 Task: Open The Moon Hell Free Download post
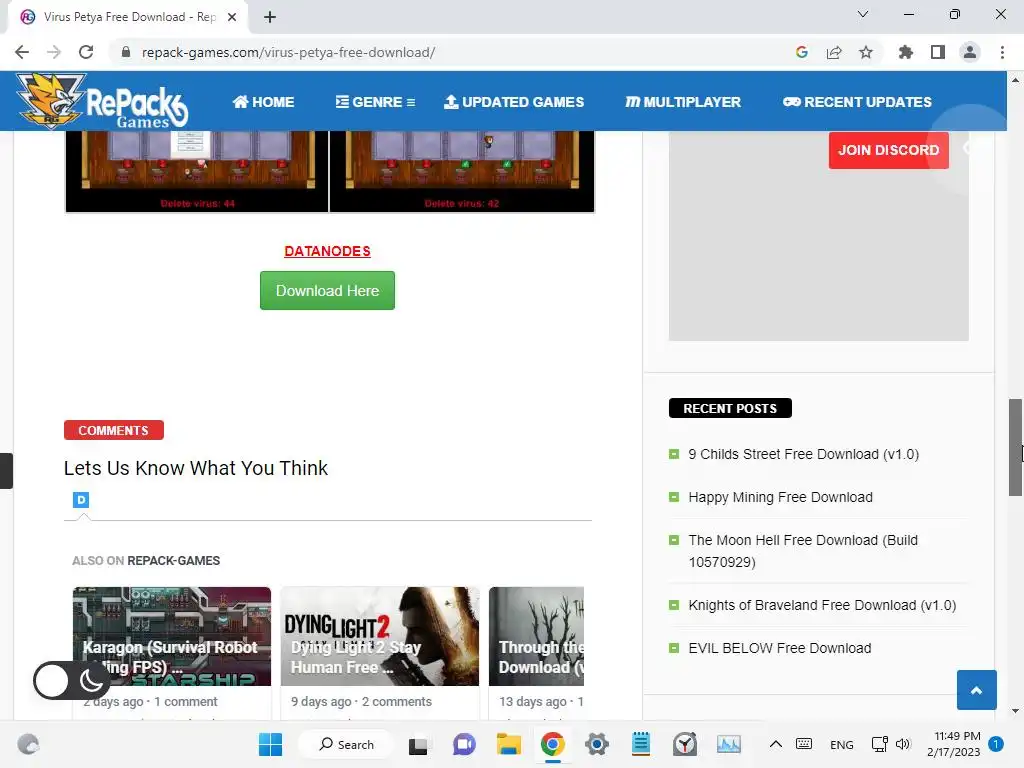[803, 551]
